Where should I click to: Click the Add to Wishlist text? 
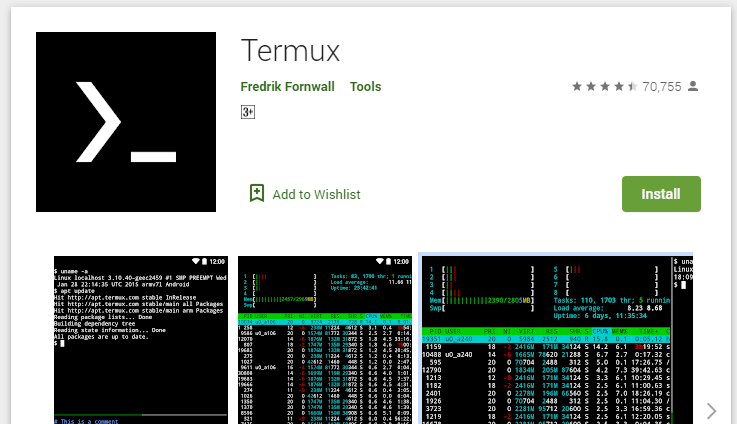pos(316,195)
